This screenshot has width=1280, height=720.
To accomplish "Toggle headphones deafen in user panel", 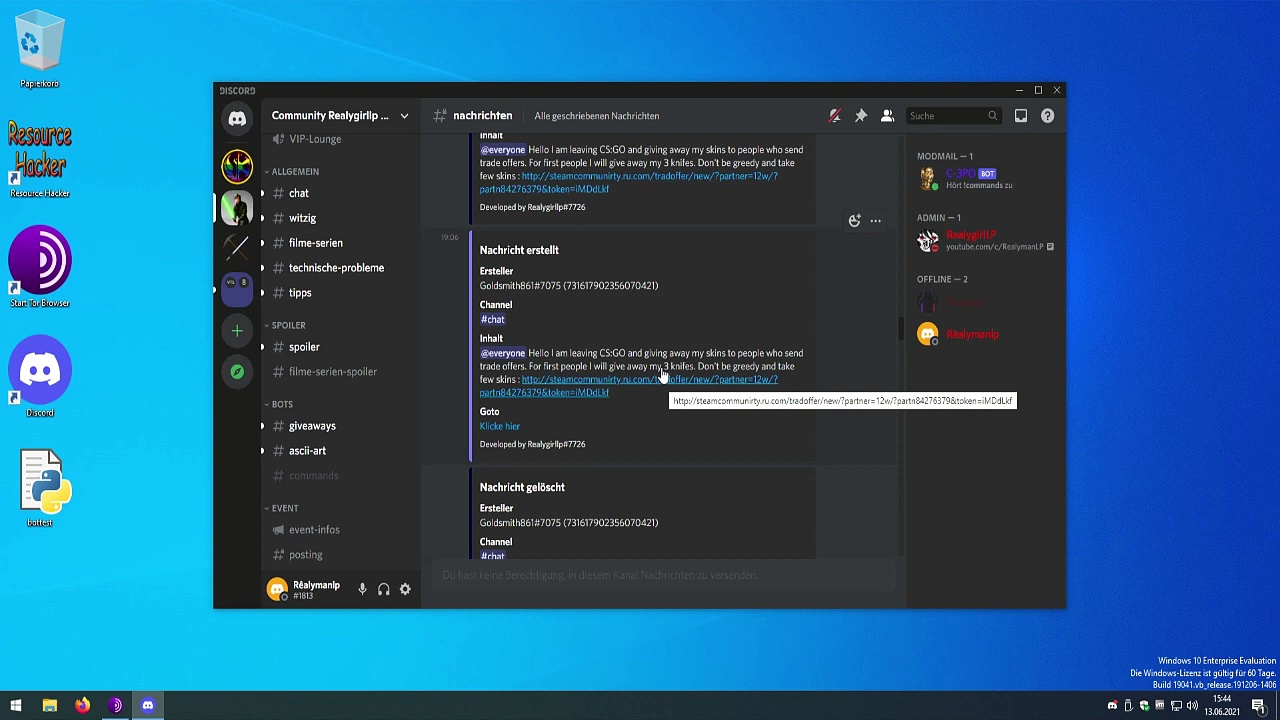I will coord(384,590).
